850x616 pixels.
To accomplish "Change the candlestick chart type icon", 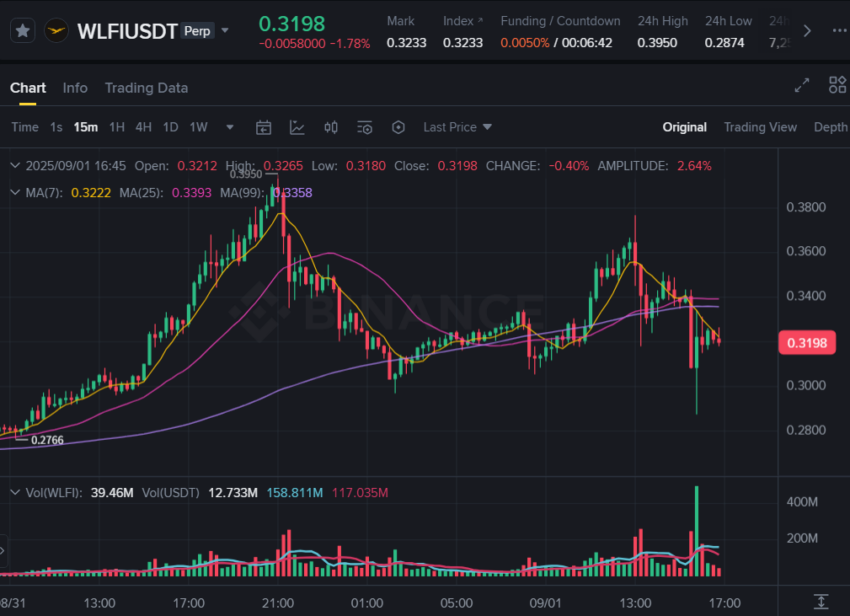I will 331,127.
